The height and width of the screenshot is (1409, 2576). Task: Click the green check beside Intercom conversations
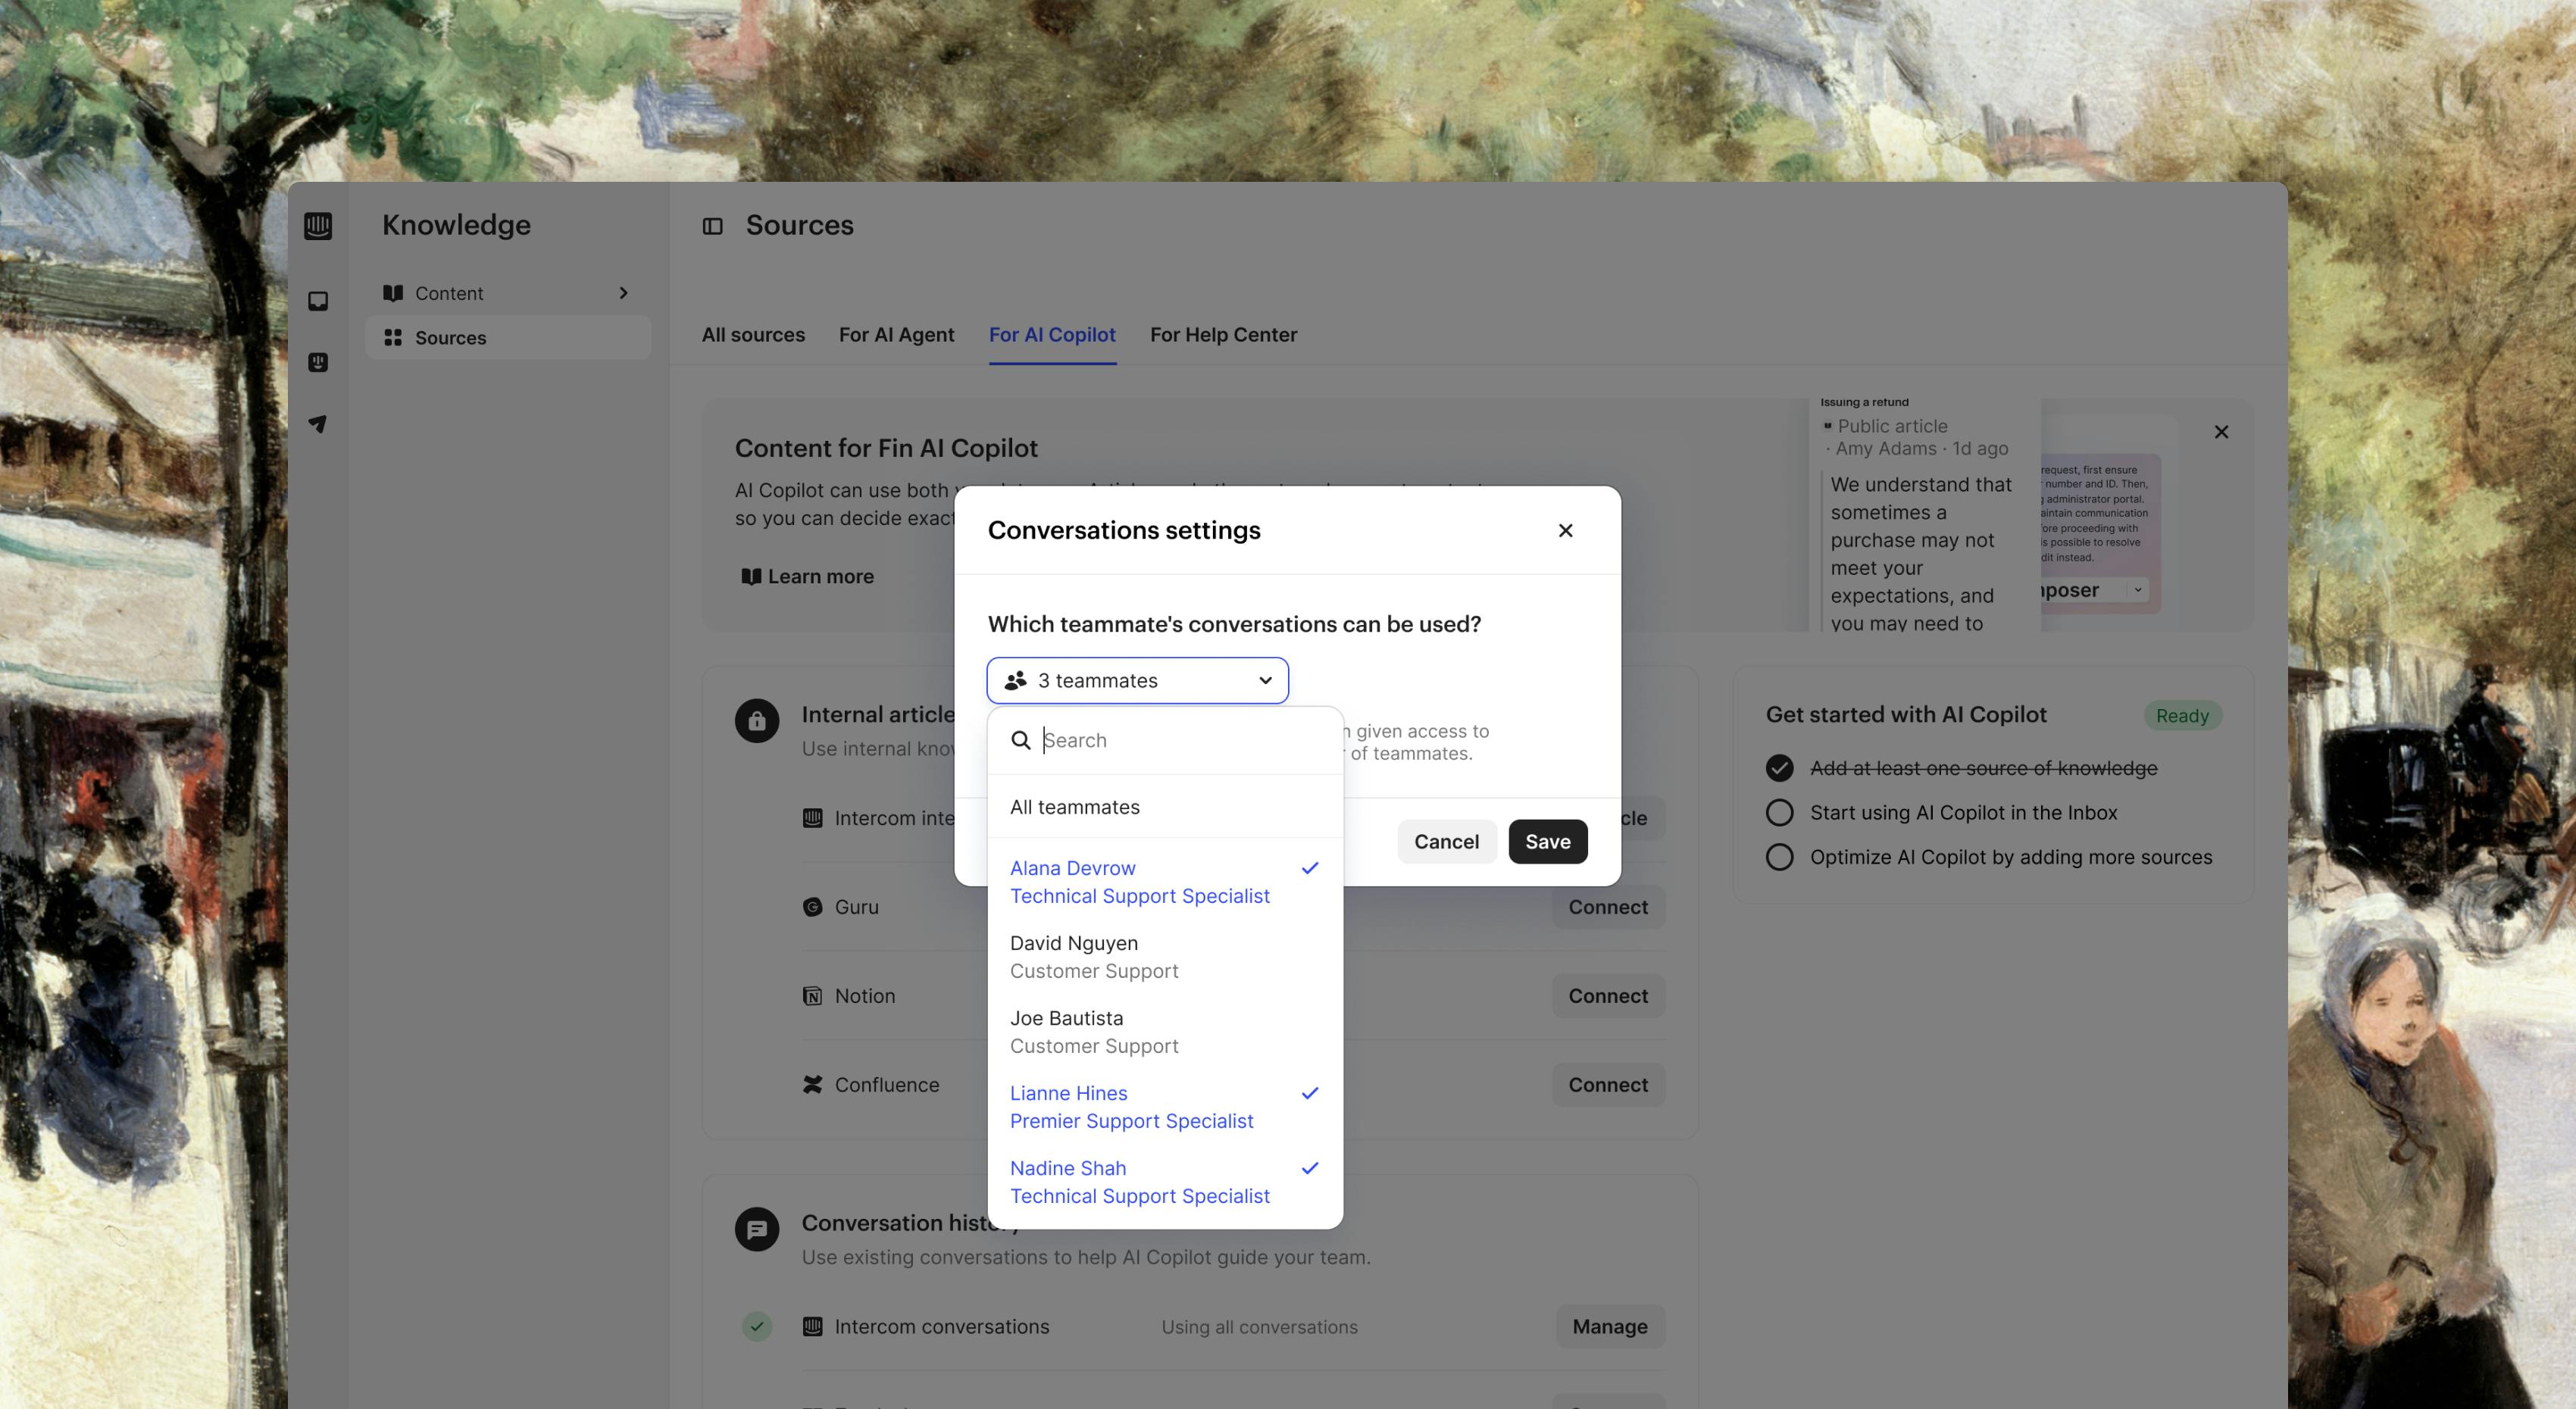(757, 1327)
